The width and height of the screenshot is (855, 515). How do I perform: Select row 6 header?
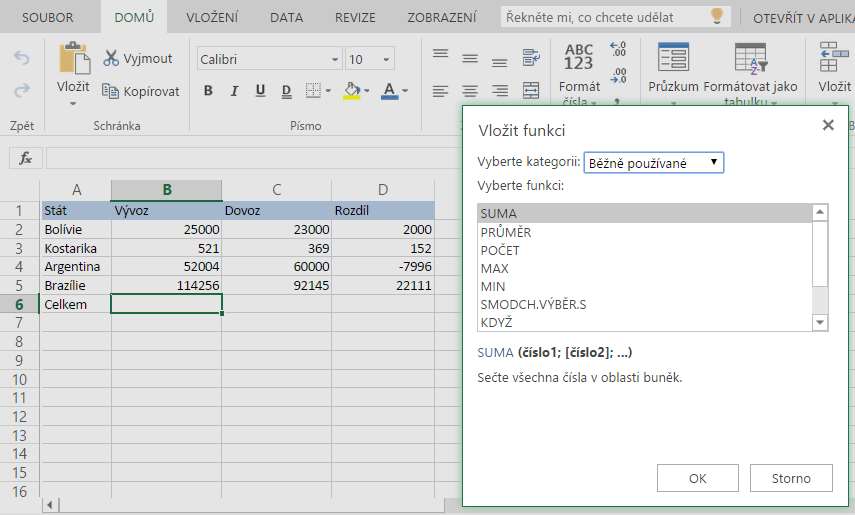click(x=20, y=304)
